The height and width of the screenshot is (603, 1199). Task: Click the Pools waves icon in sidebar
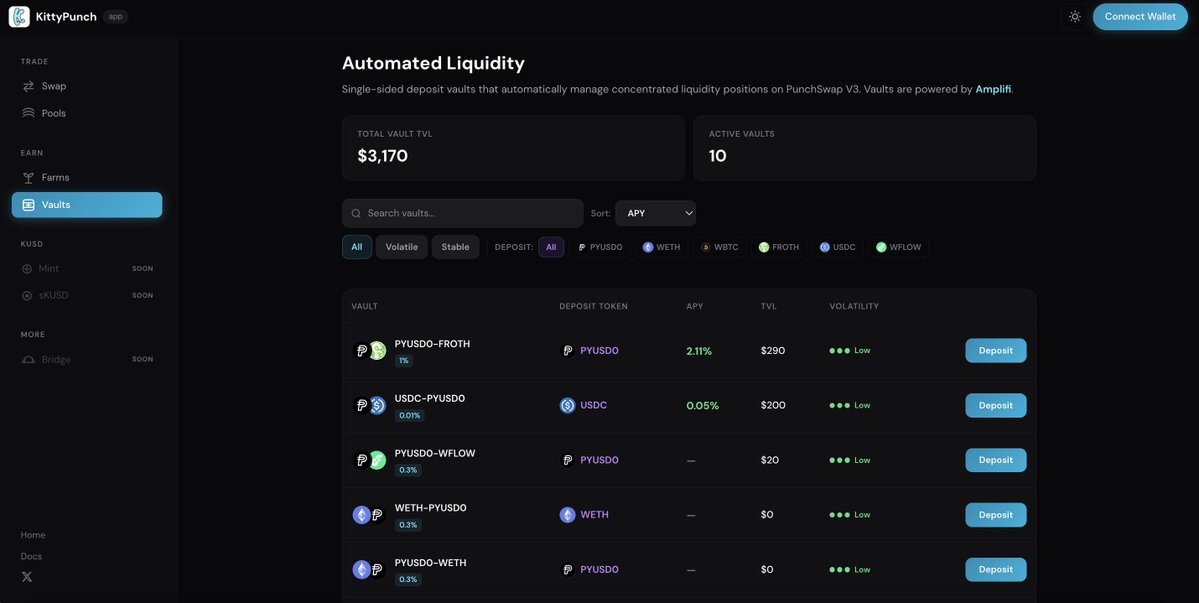28,113
